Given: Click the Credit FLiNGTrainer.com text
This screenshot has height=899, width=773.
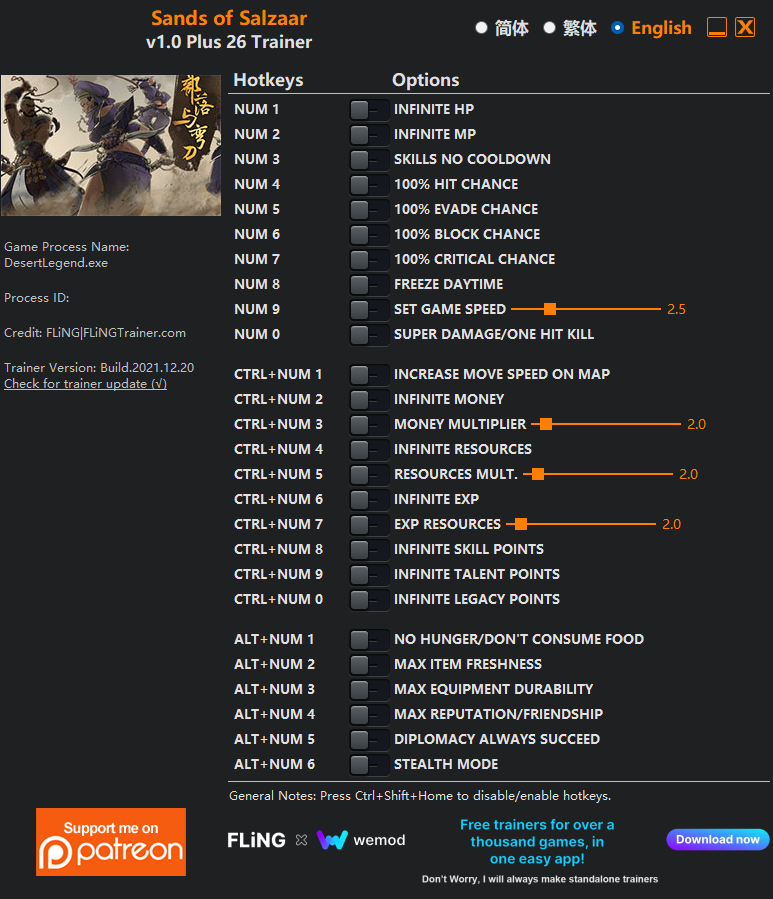Looking at the screenshot, I should [95, 333].
